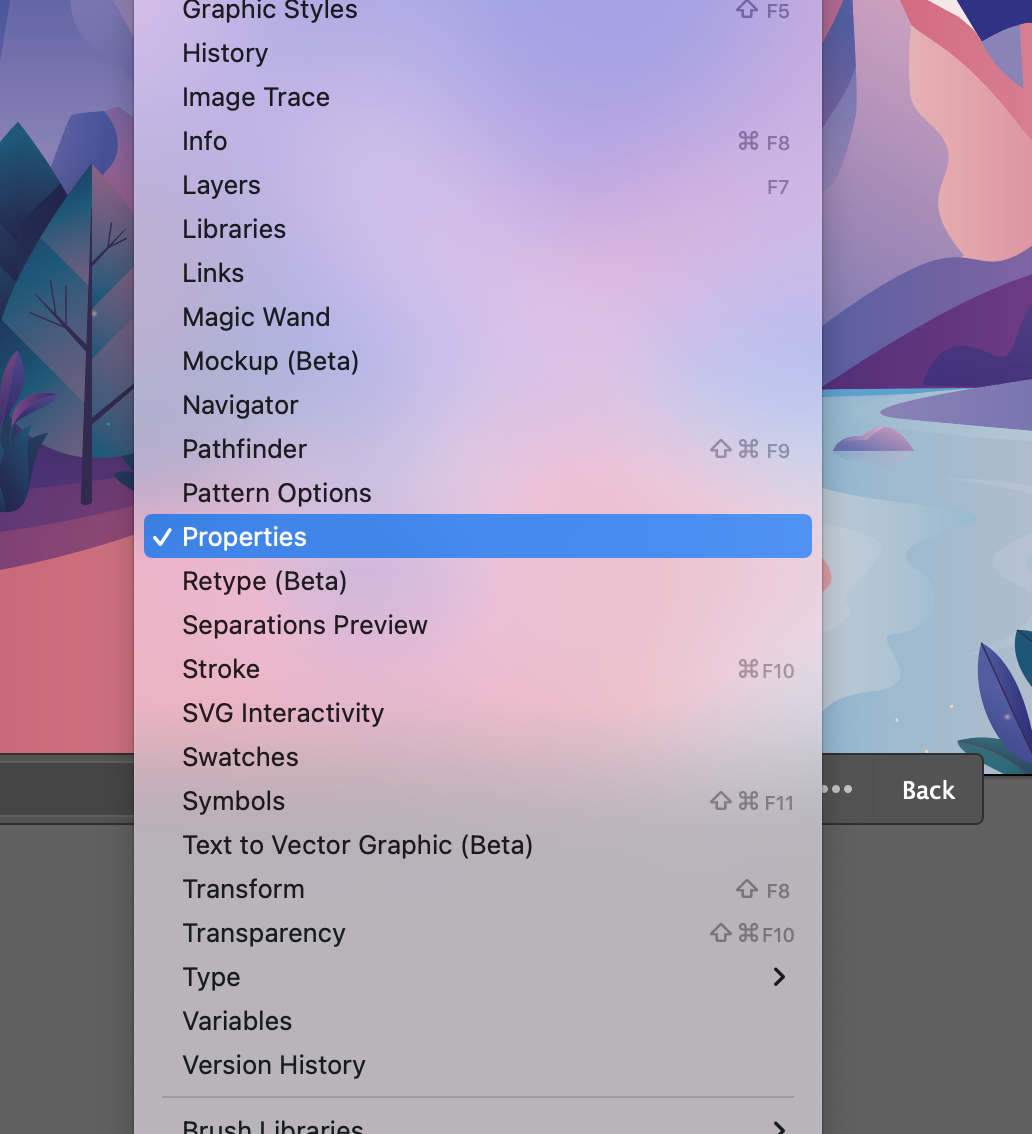
Task: Open the Swatches panel
Action: (240, 757)
